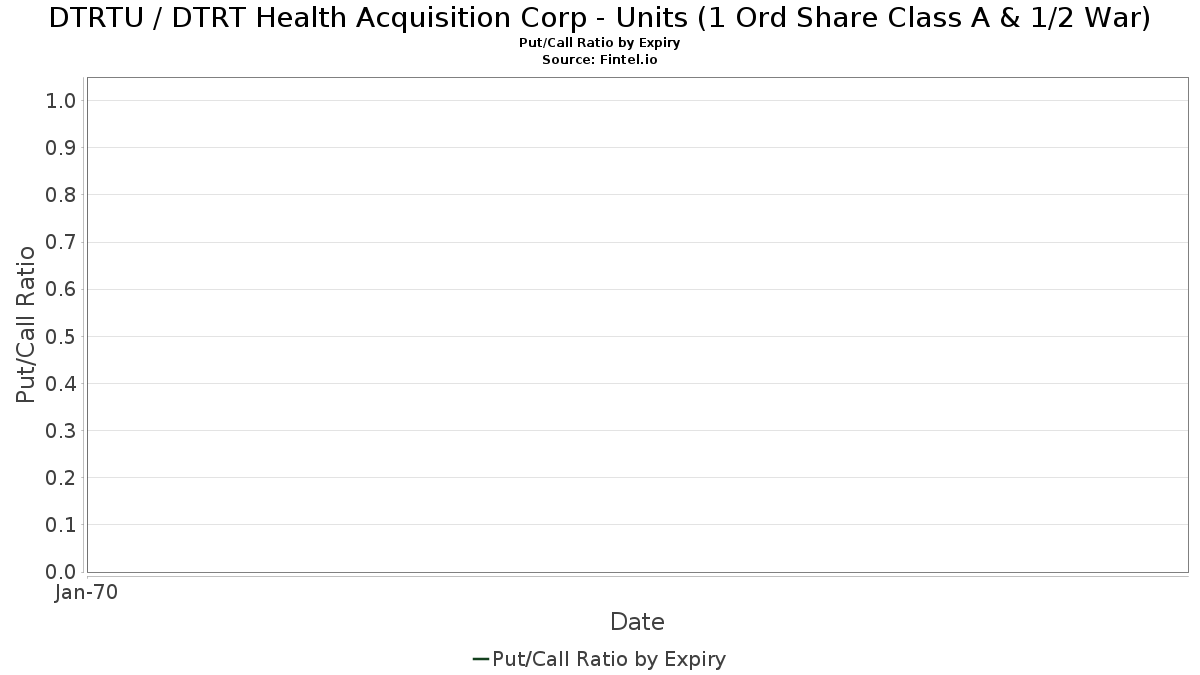Open the Source: Fintel.io text
This screenshot has width=1200, height=675.
(600, 60)
